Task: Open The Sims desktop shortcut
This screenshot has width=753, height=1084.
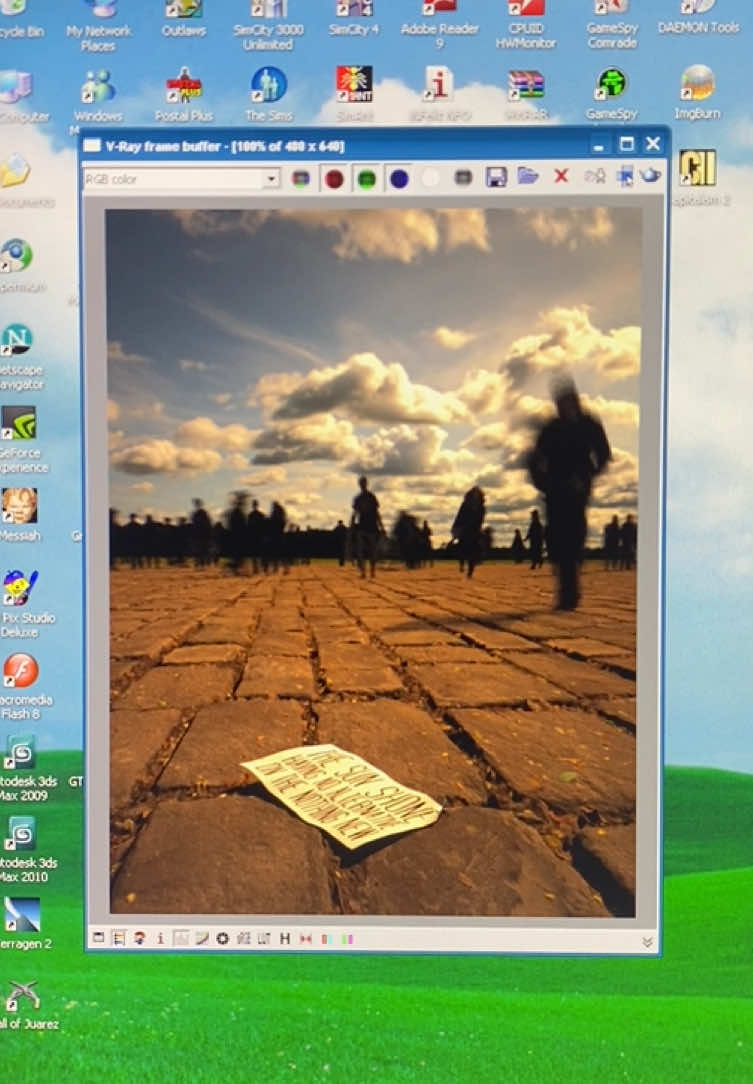Action: click(268, 95)
